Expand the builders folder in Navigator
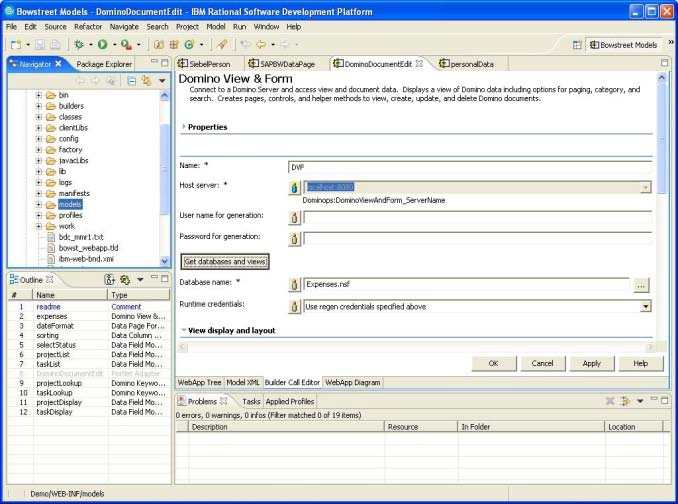Viewport: 678px width, 504px height. pos(39,106)
